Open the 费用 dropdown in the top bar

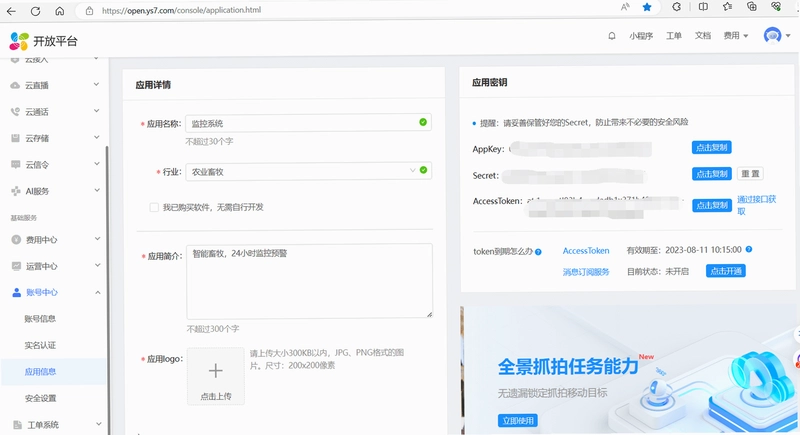[736, 36]
